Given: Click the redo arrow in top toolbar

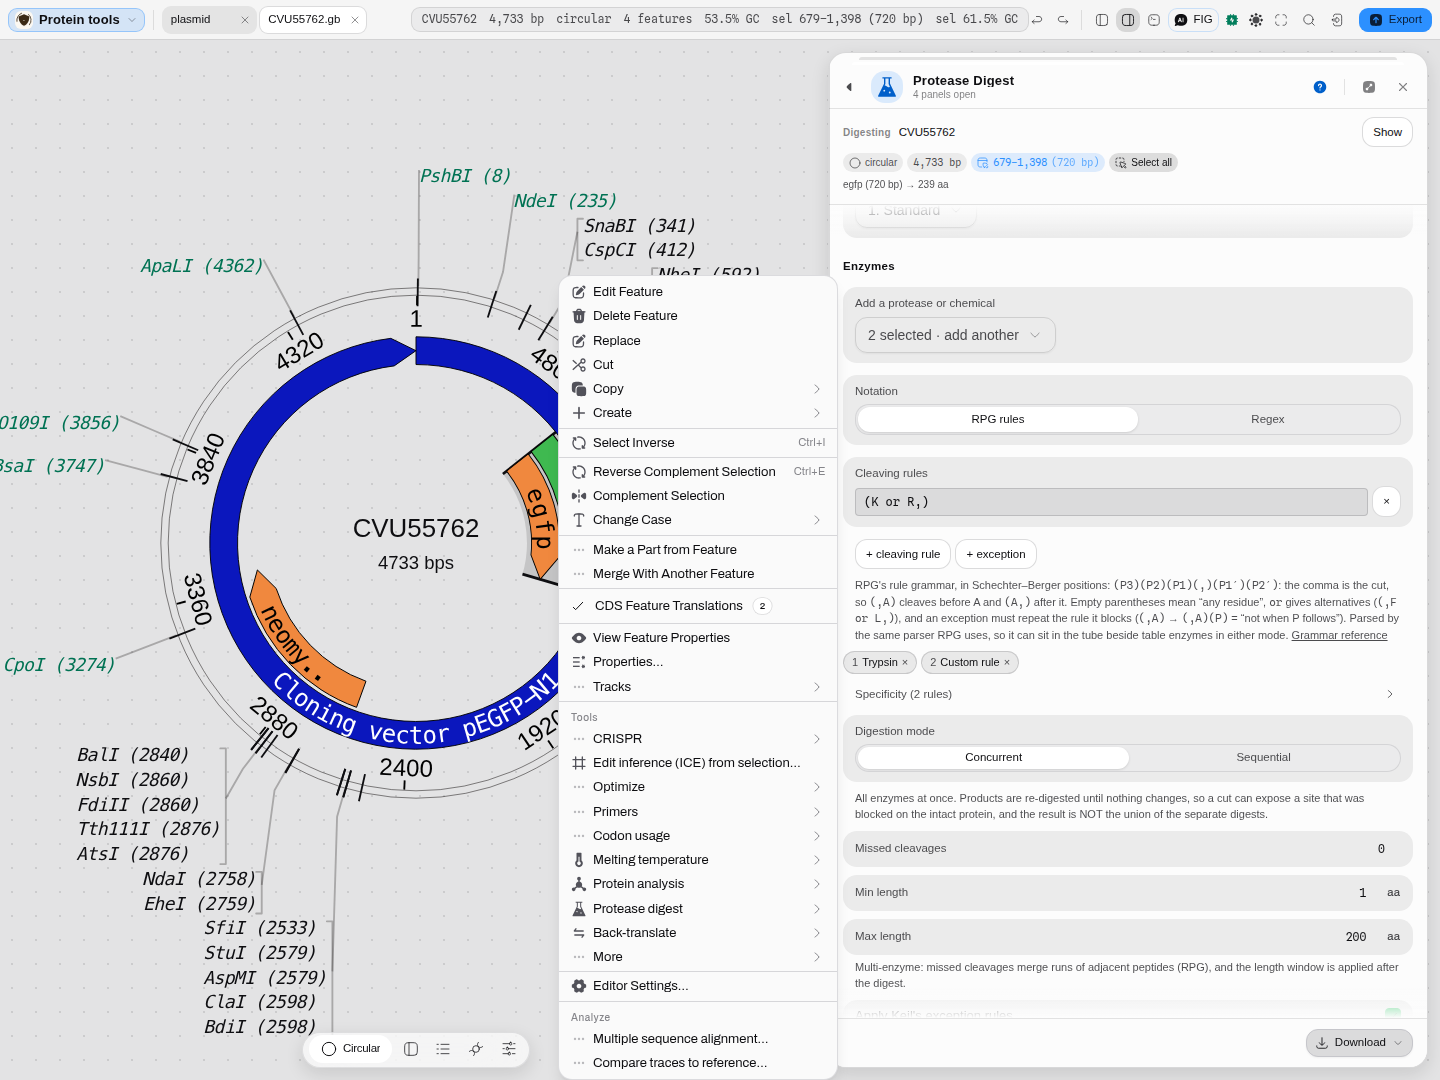Looking at the screenshot, I should (x=1063, y=20).
